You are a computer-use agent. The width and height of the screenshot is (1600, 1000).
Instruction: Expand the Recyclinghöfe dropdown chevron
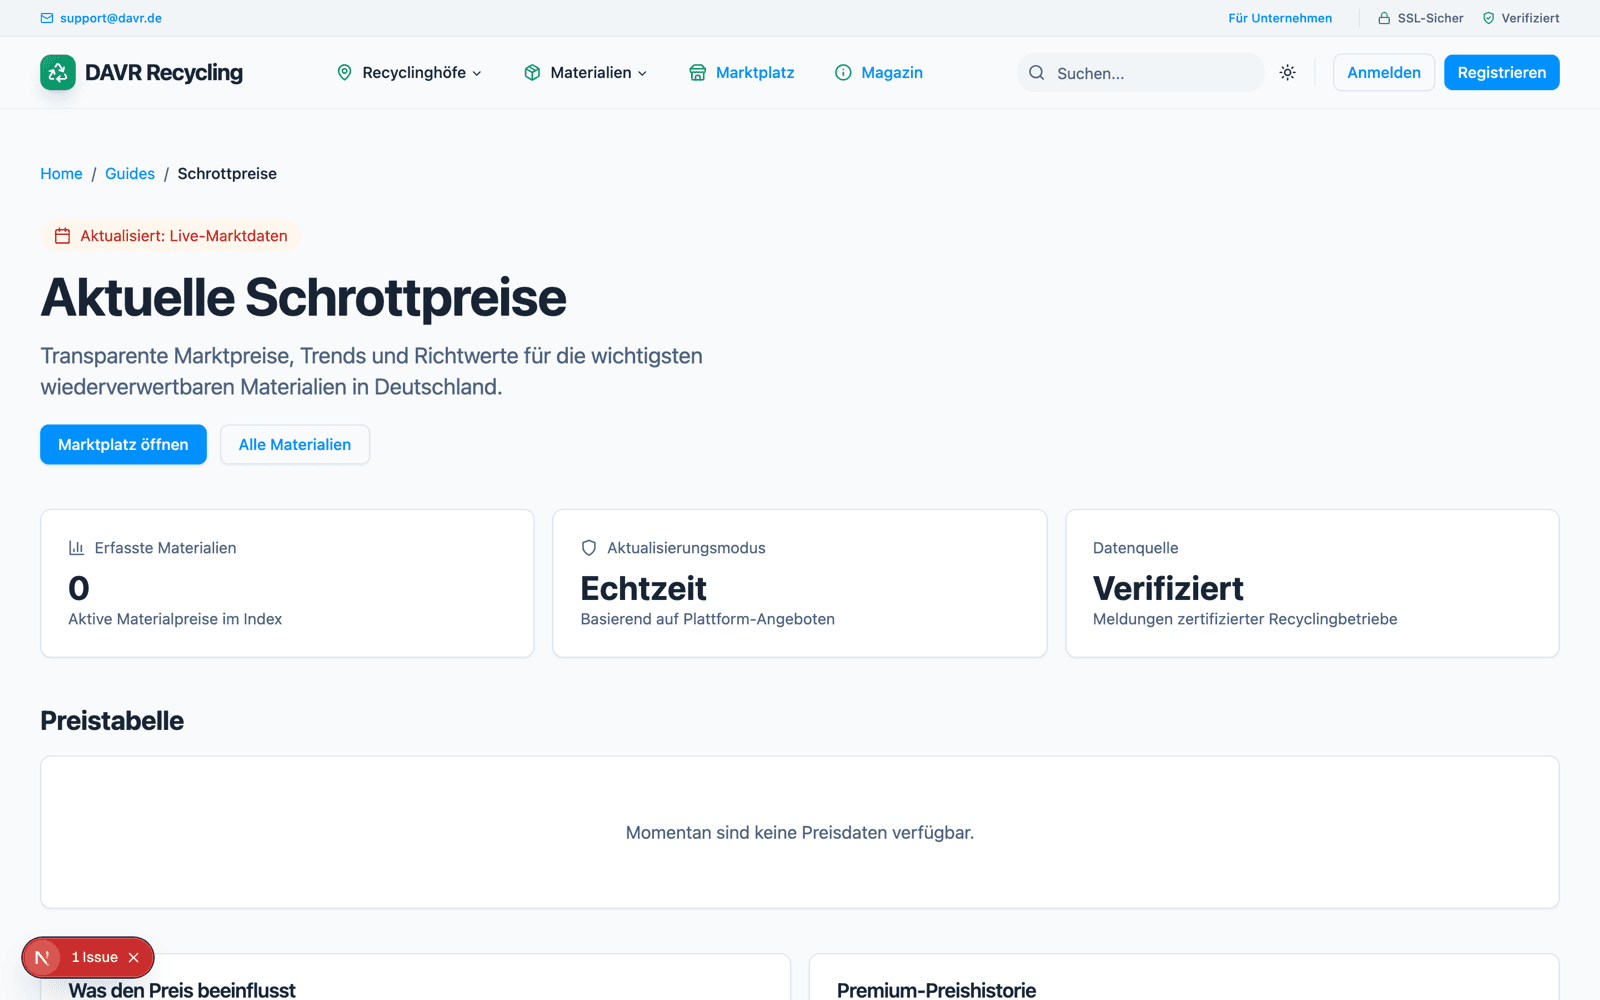coord(477,73)
